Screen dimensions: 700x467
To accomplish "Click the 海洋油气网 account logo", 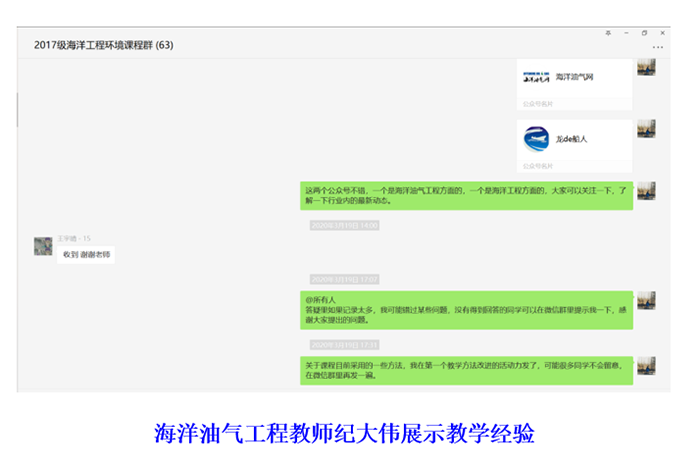I will [536, 78].
